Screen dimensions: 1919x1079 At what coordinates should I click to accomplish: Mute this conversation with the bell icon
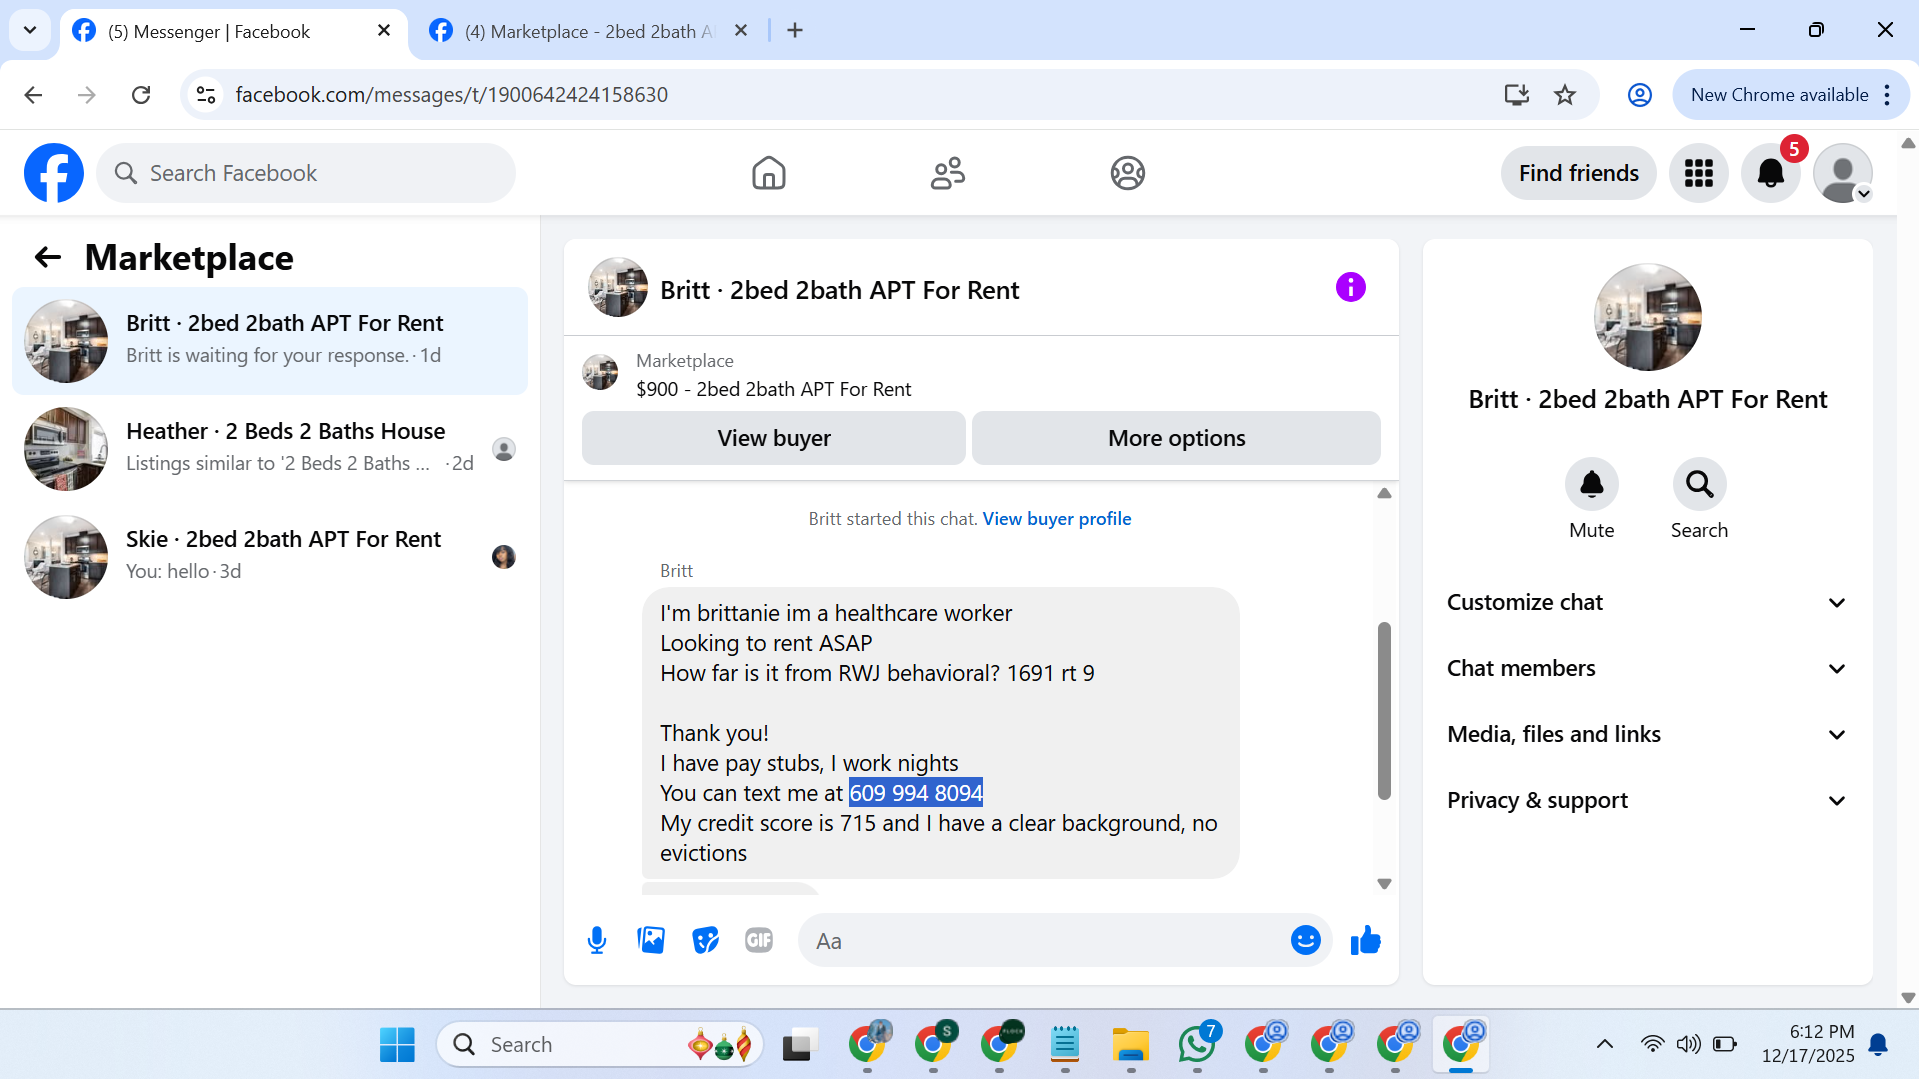1591,485
